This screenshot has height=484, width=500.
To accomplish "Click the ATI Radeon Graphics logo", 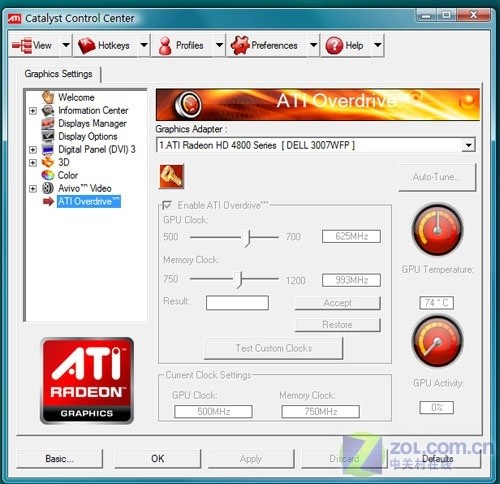I will pyautogui.click(x=87, y=380).
